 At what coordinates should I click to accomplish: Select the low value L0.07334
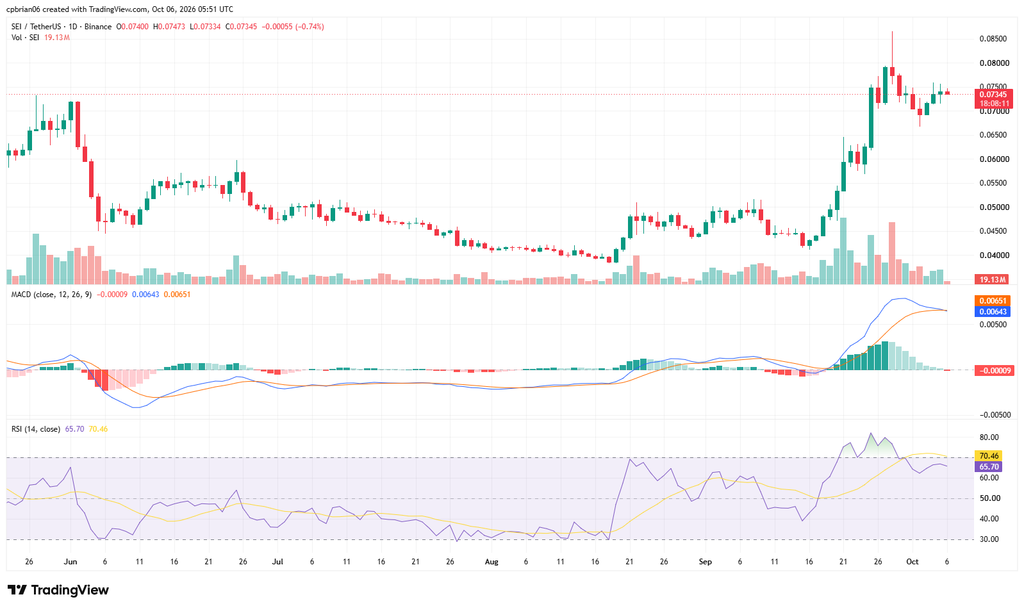coord(205,27)
